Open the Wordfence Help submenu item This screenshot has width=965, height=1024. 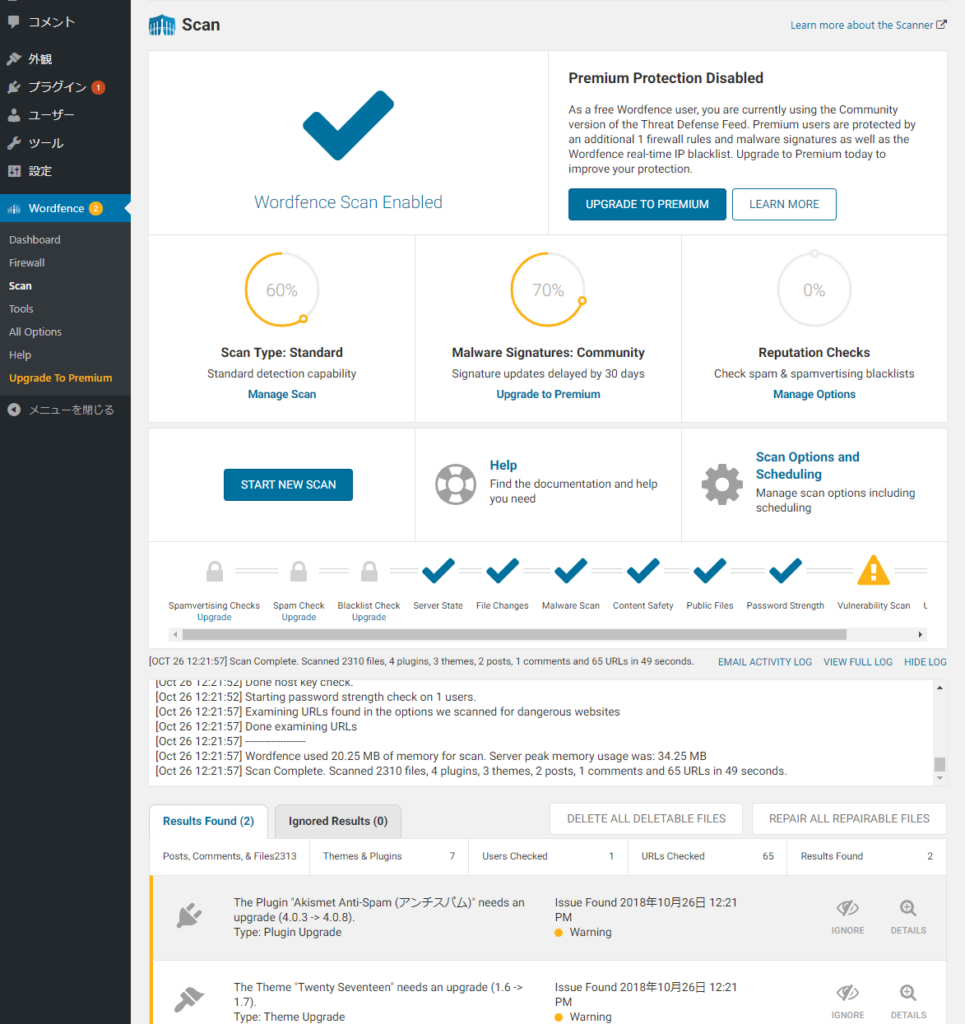pyautogui.click(x=20, y=355)
